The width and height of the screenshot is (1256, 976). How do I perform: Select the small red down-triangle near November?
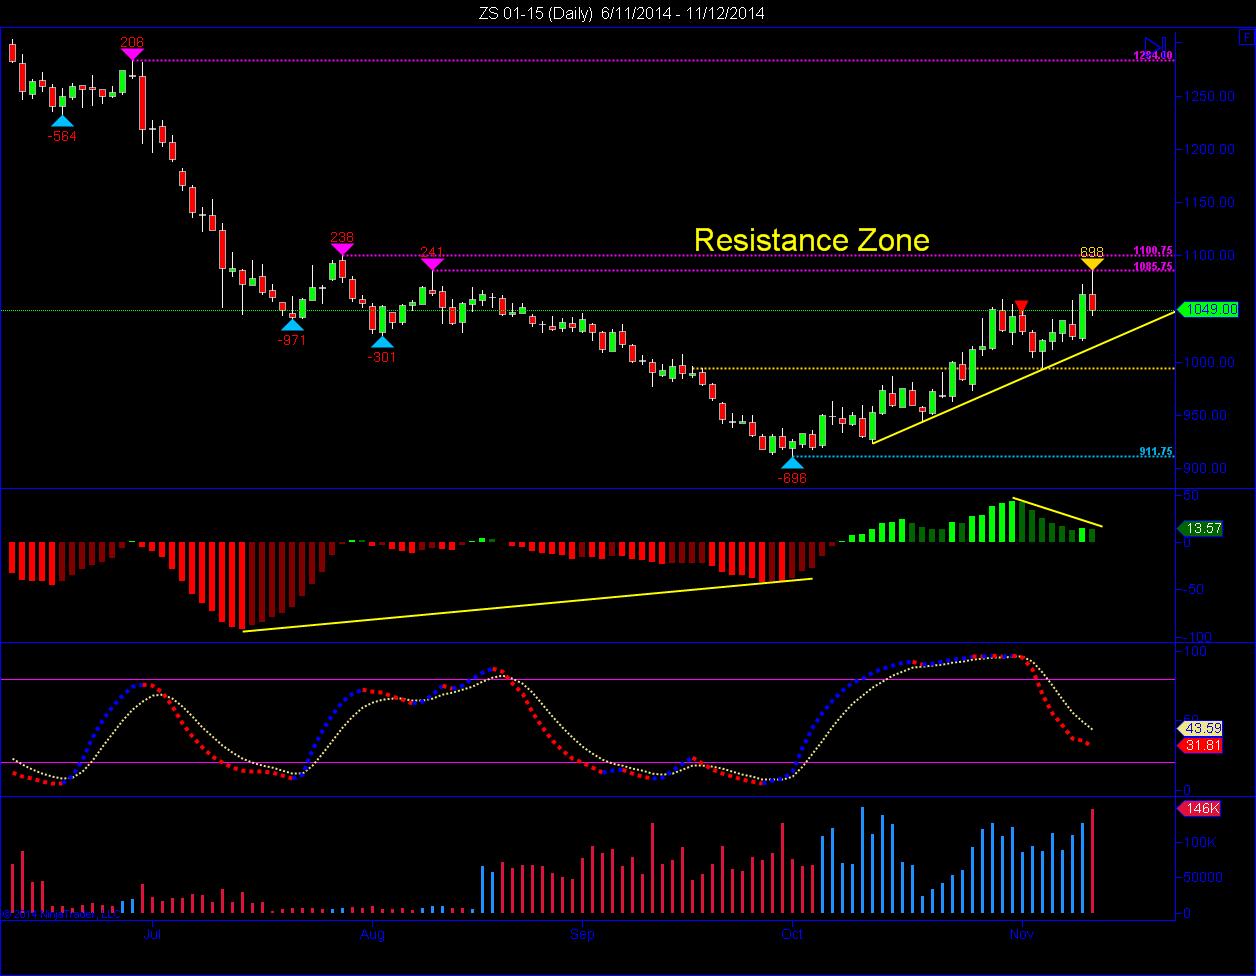1021,306
